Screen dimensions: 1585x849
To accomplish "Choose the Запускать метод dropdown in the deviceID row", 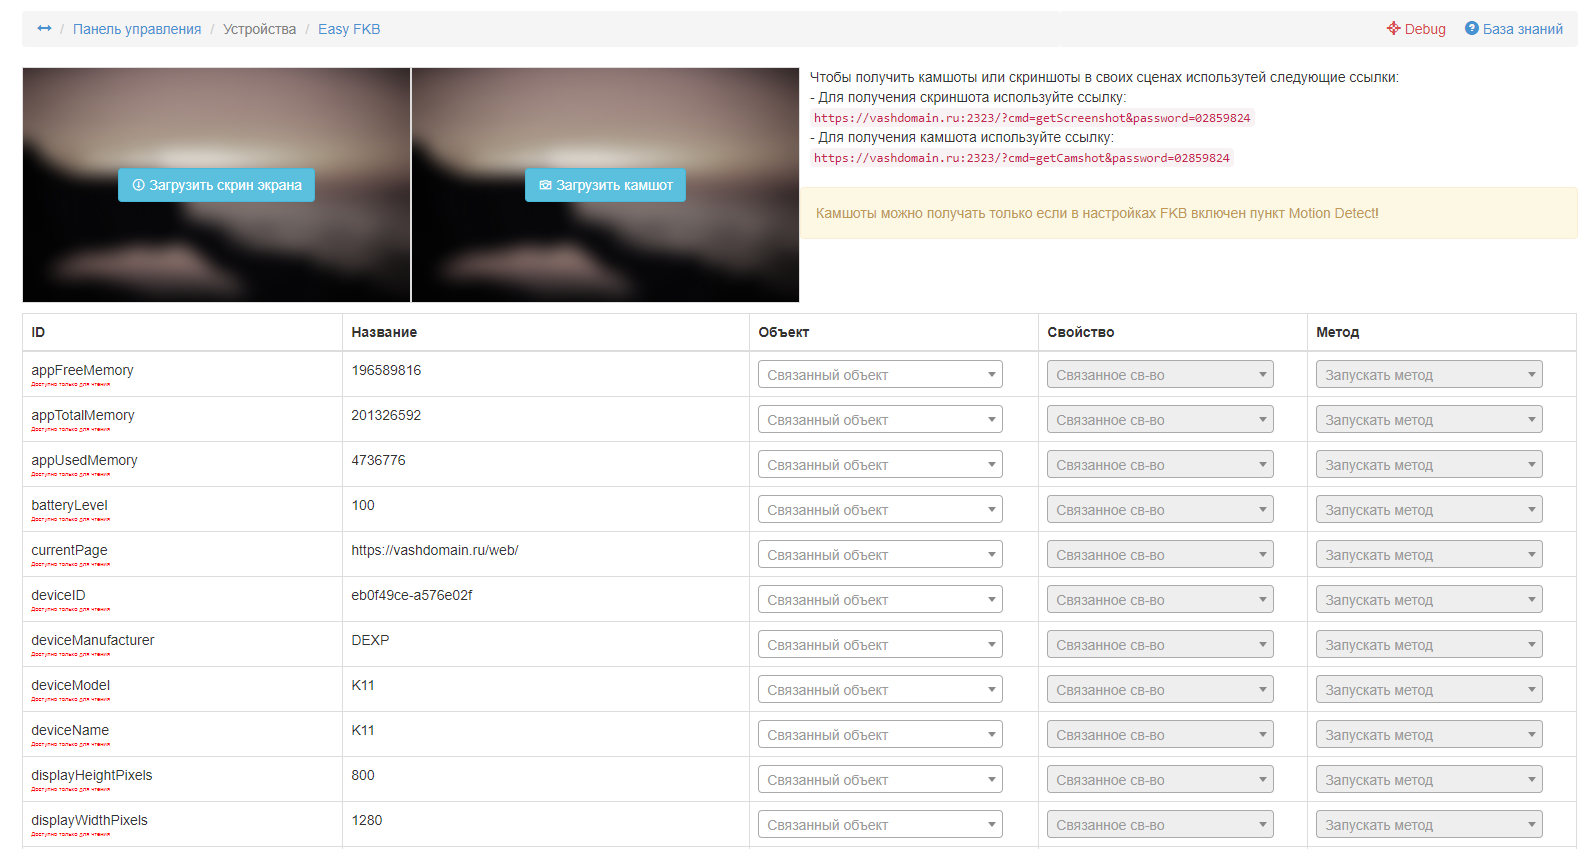I will [x=1429, y=600].
